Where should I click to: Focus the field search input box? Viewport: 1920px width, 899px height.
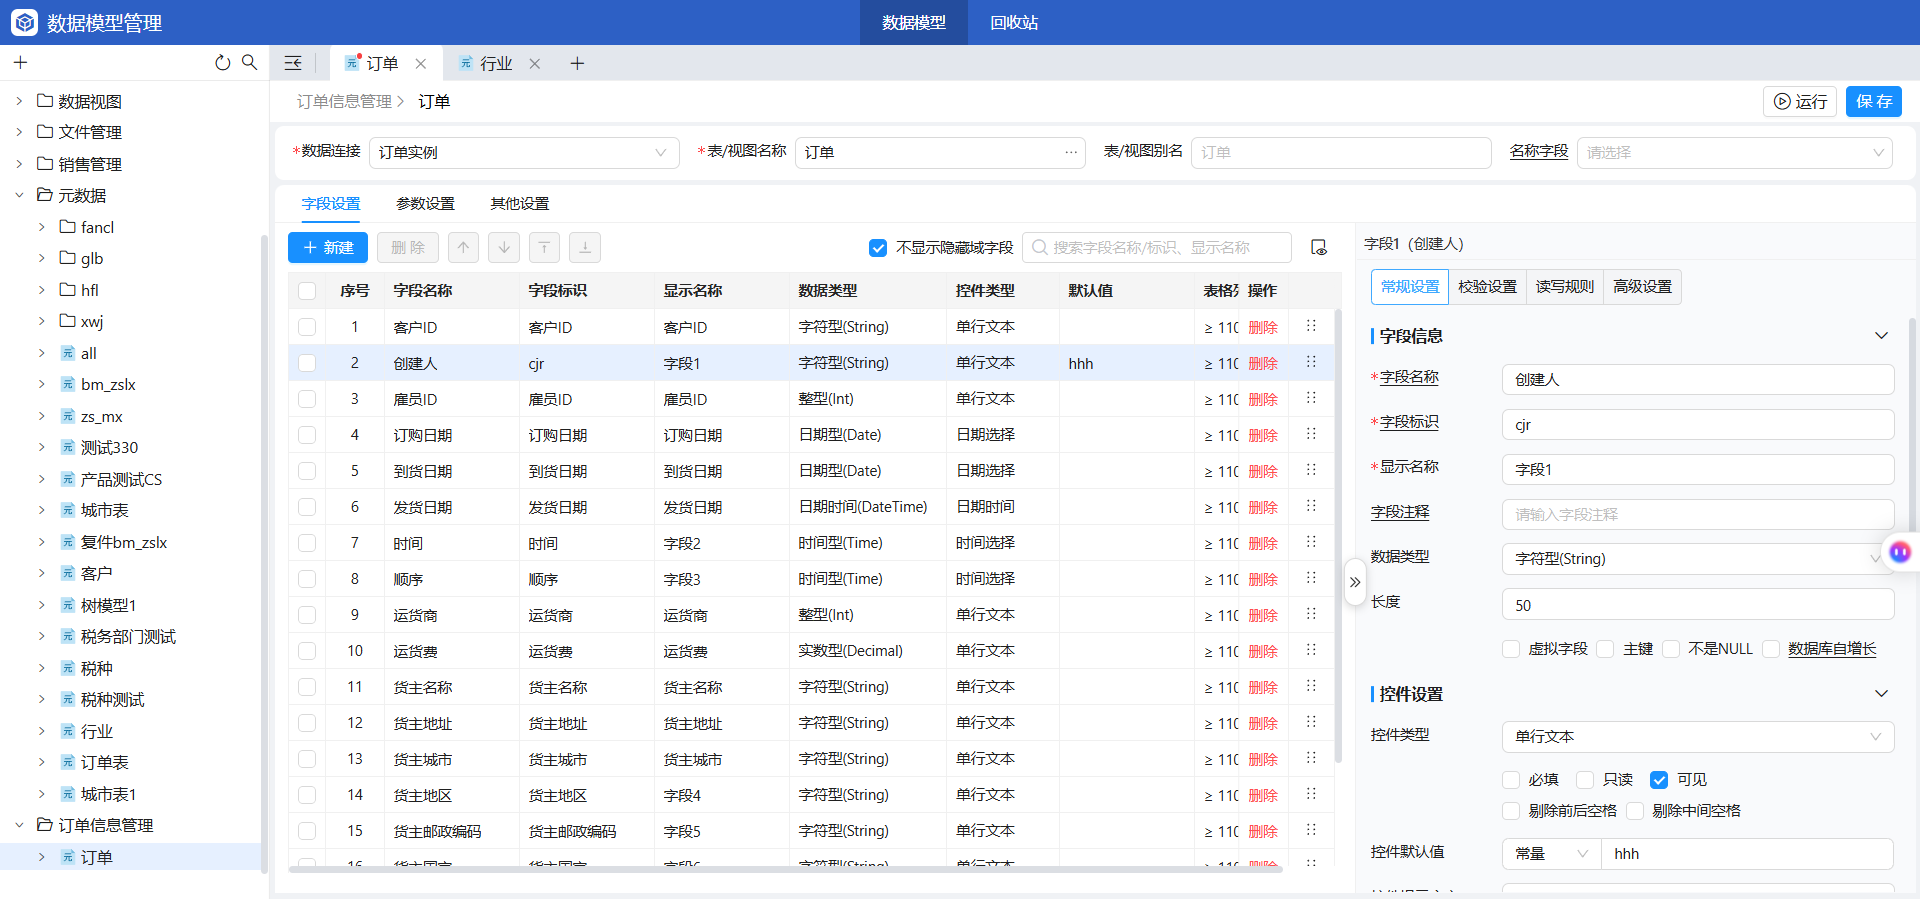(x=1157, y=248)
